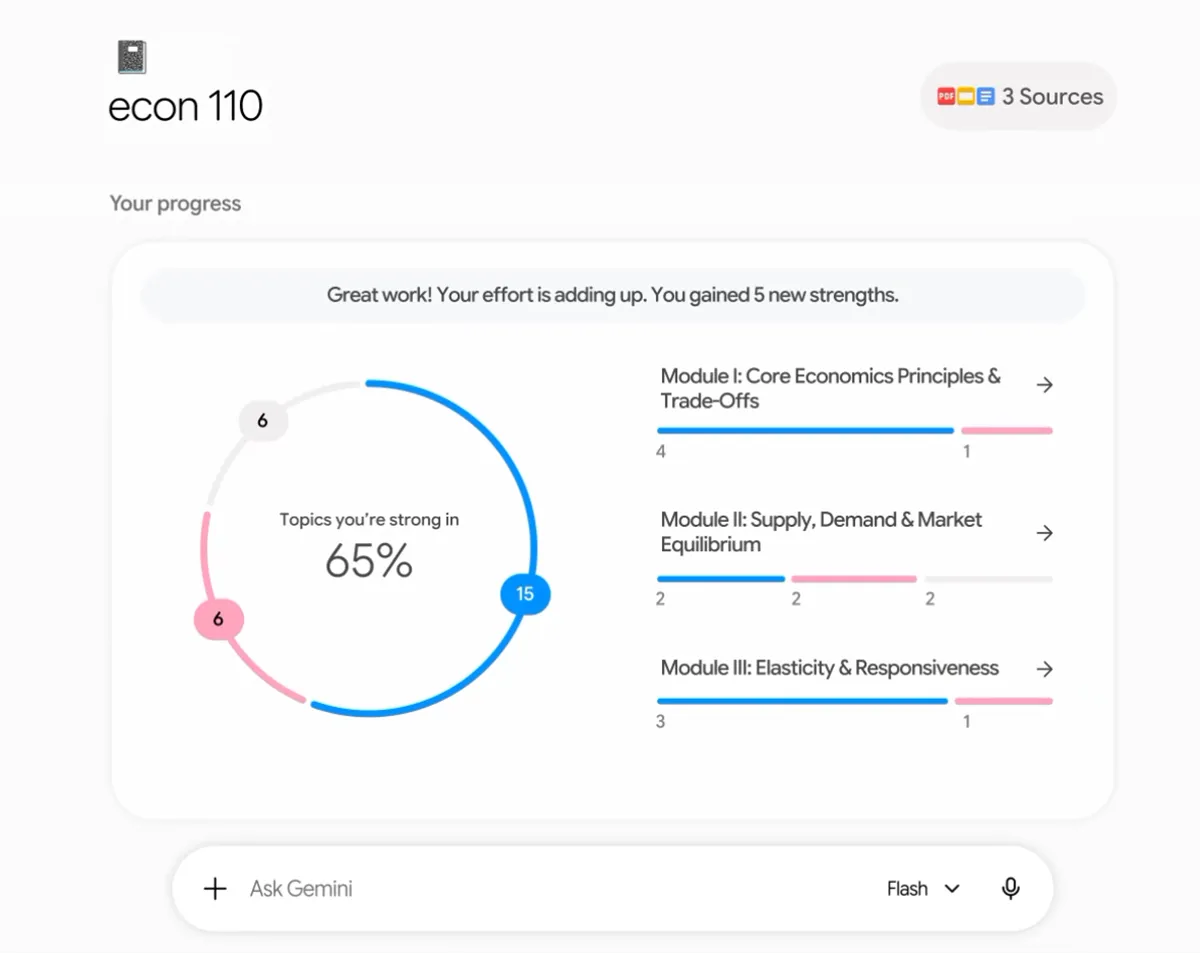Click the yellow slides source icon
This screenshot has height=953, width=1200.
(966, 97)
